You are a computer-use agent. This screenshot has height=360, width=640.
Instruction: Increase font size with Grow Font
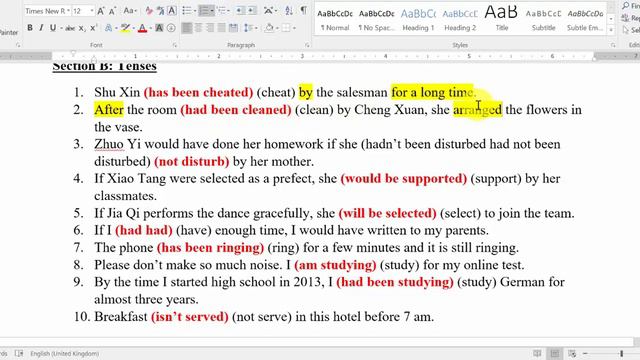tap(100, 11)
